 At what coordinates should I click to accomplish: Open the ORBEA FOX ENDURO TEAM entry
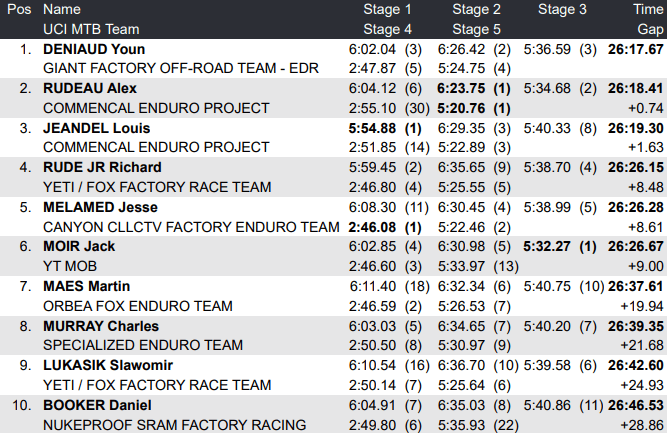(x=138, y=305)
